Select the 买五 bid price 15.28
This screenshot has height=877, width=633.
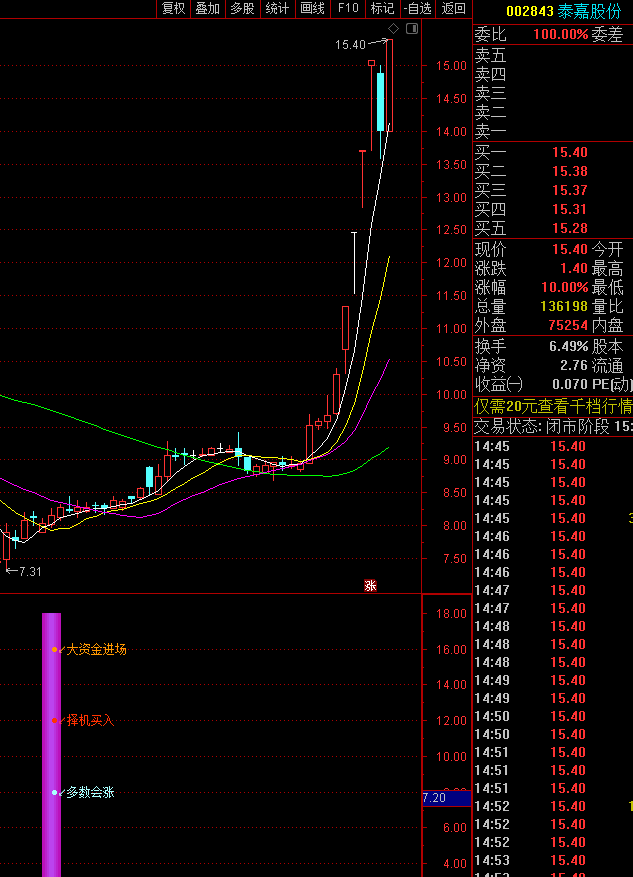coord(570,228)
